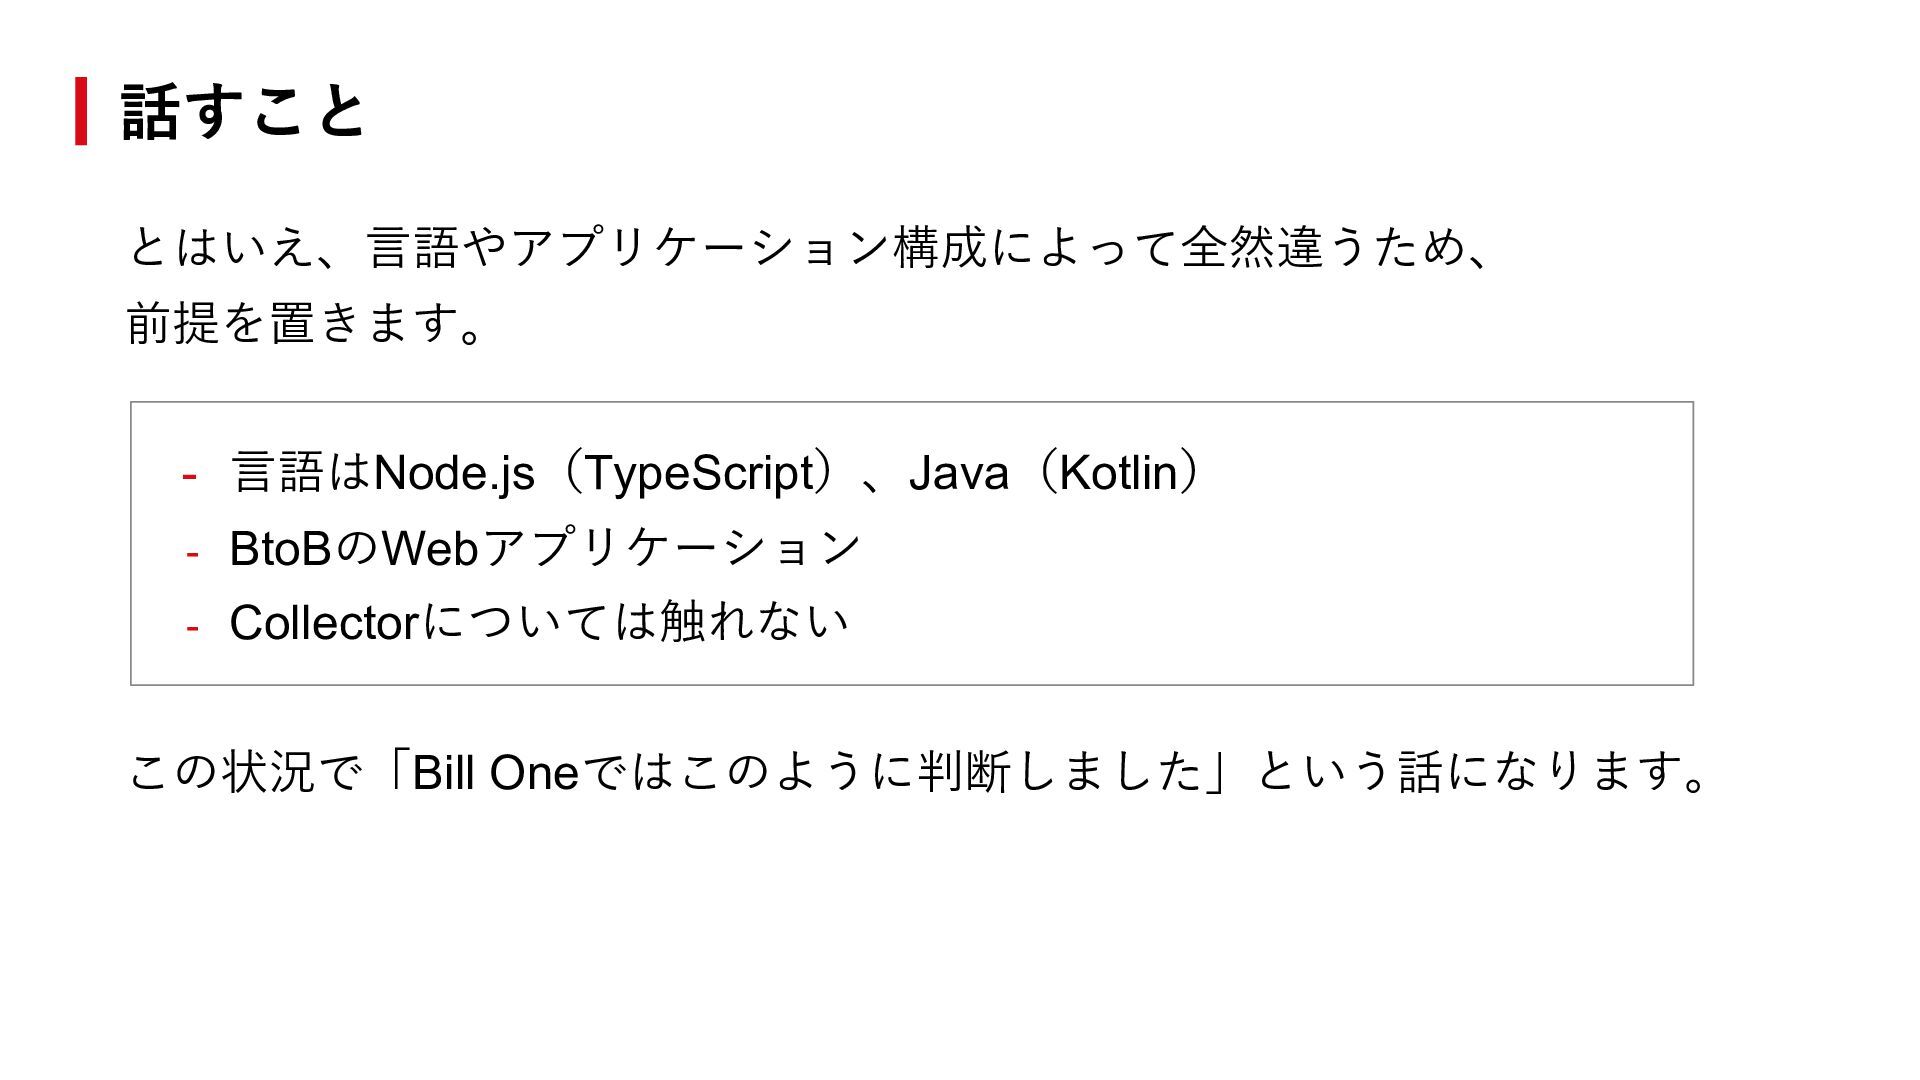This screenshot has width=1920, height=1080.
Task: Click the red dash before BtoBのWeb
Action: click(192, 551)
